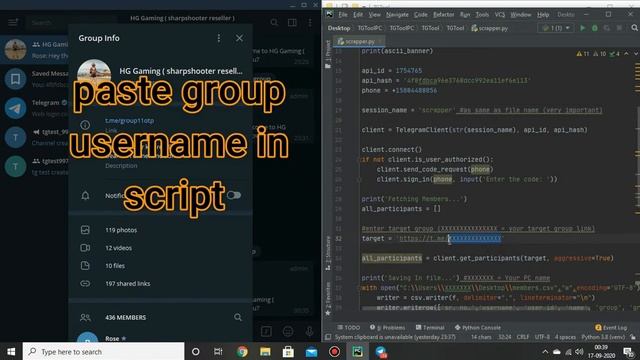The width and height of the screenshot is (640, 360).
Task: Open Saved Messages chat
Action: 34,78
